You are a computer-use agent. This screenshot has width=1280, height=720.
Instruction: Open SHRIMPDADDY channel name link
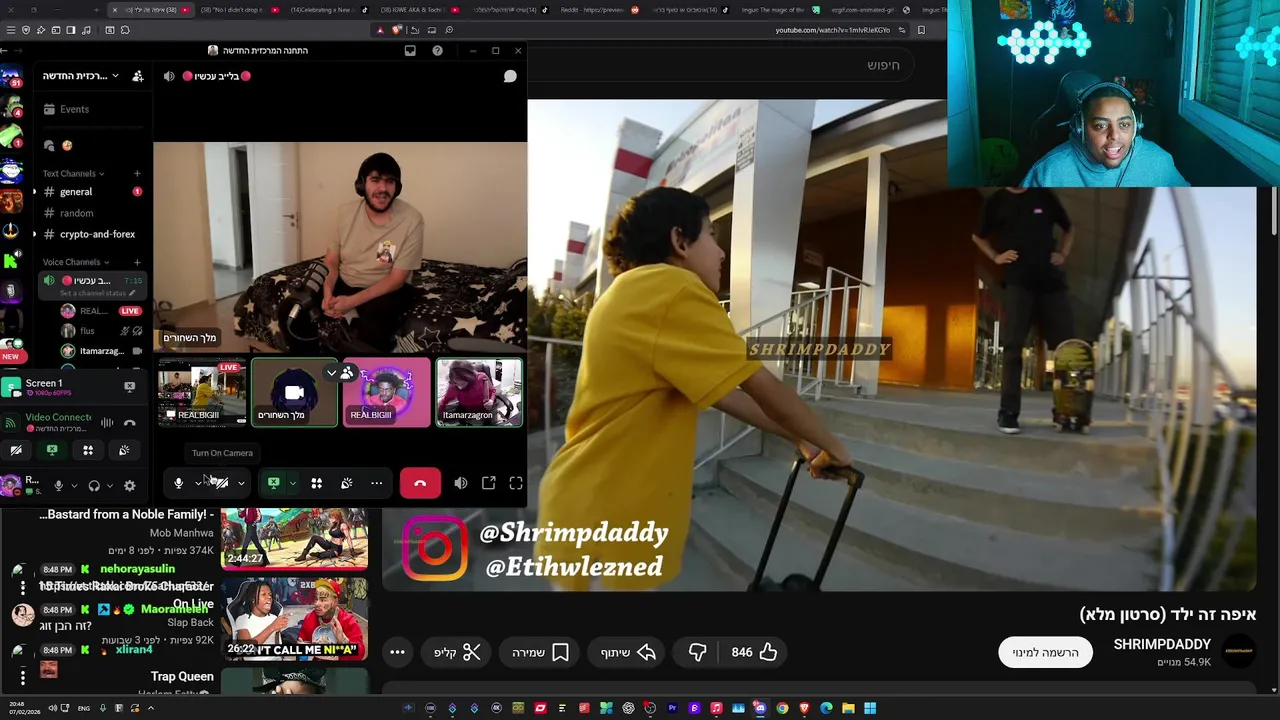click(1162, 644)
